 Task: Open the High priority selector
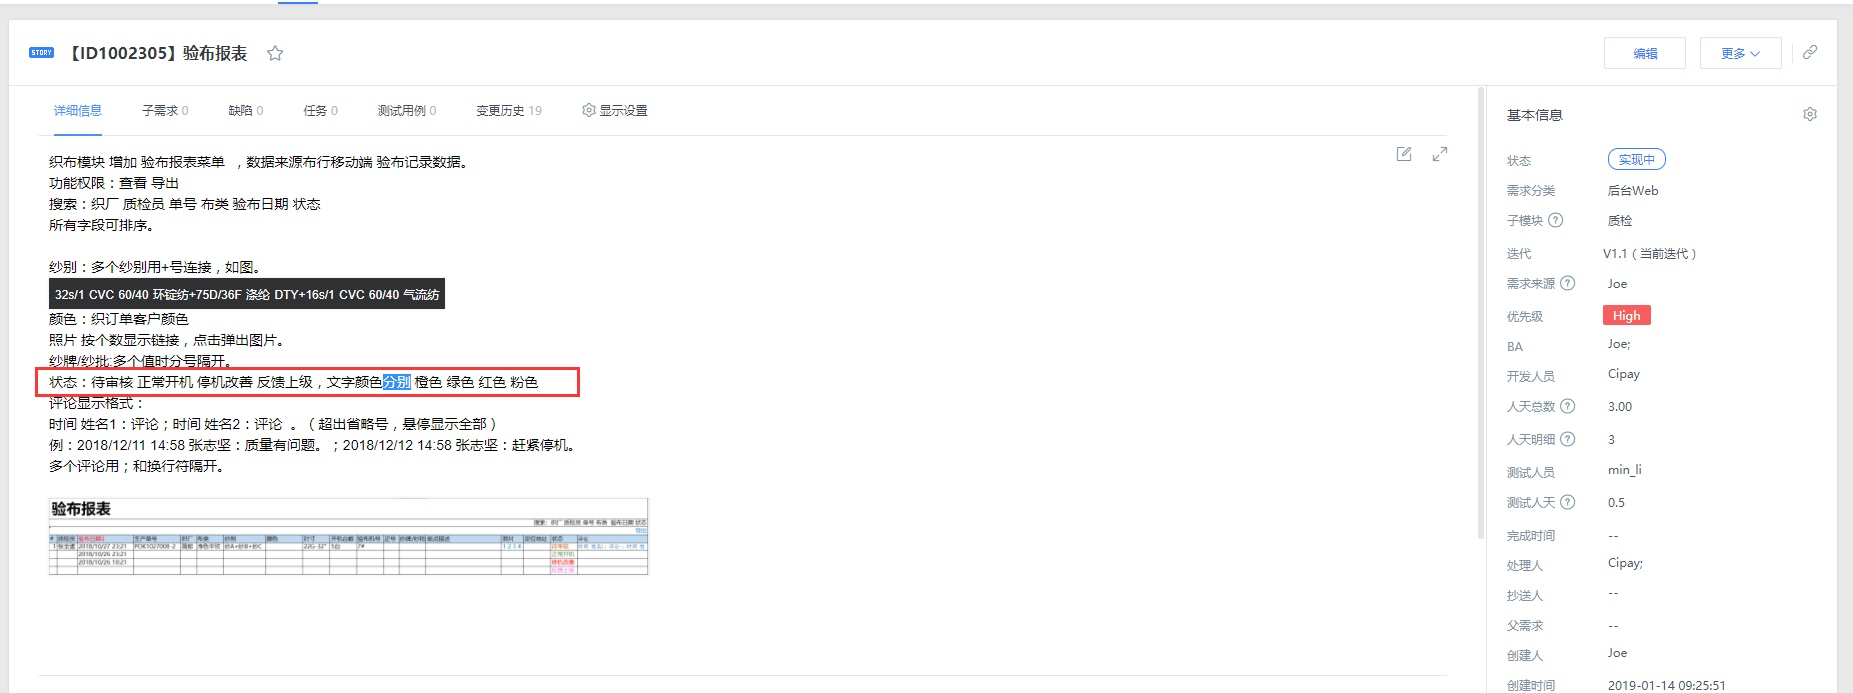click(1626, 315)
